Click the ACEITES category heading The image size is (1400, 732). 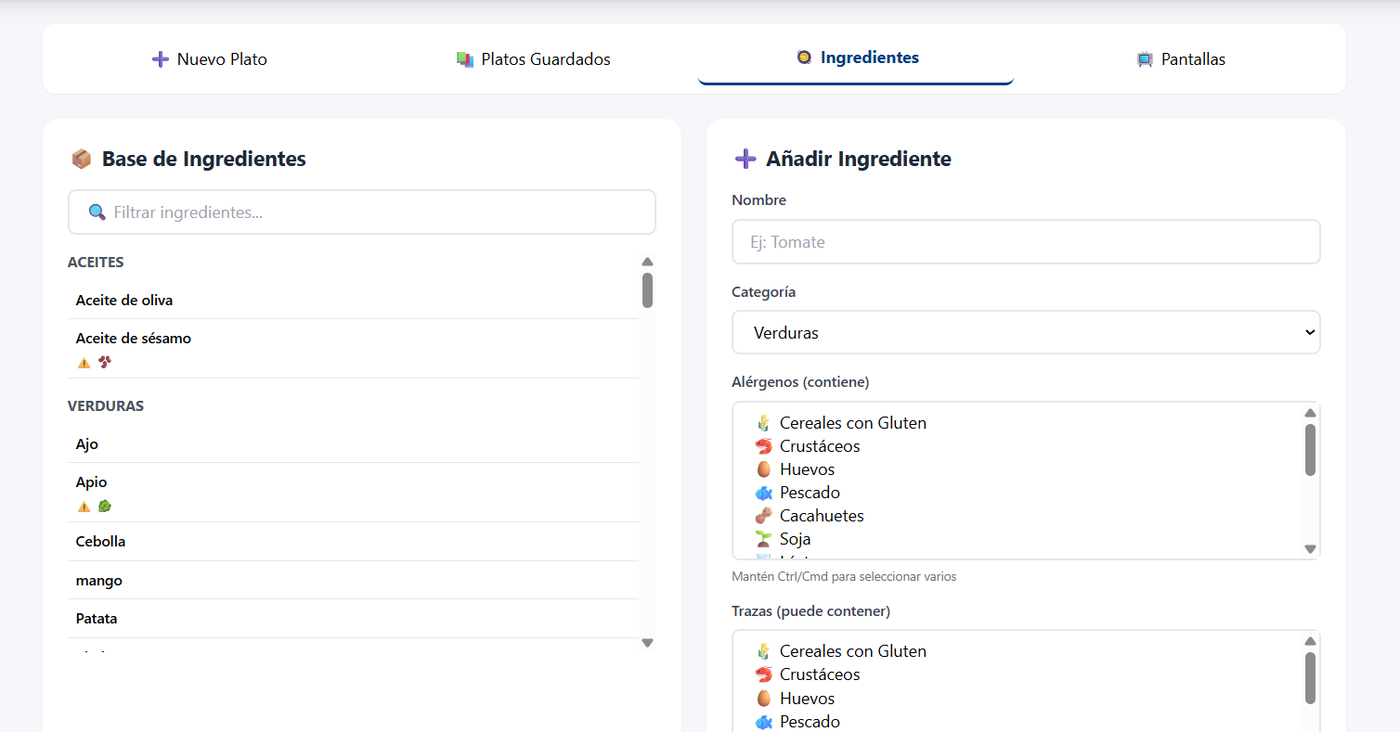click(x=96, y=262)
